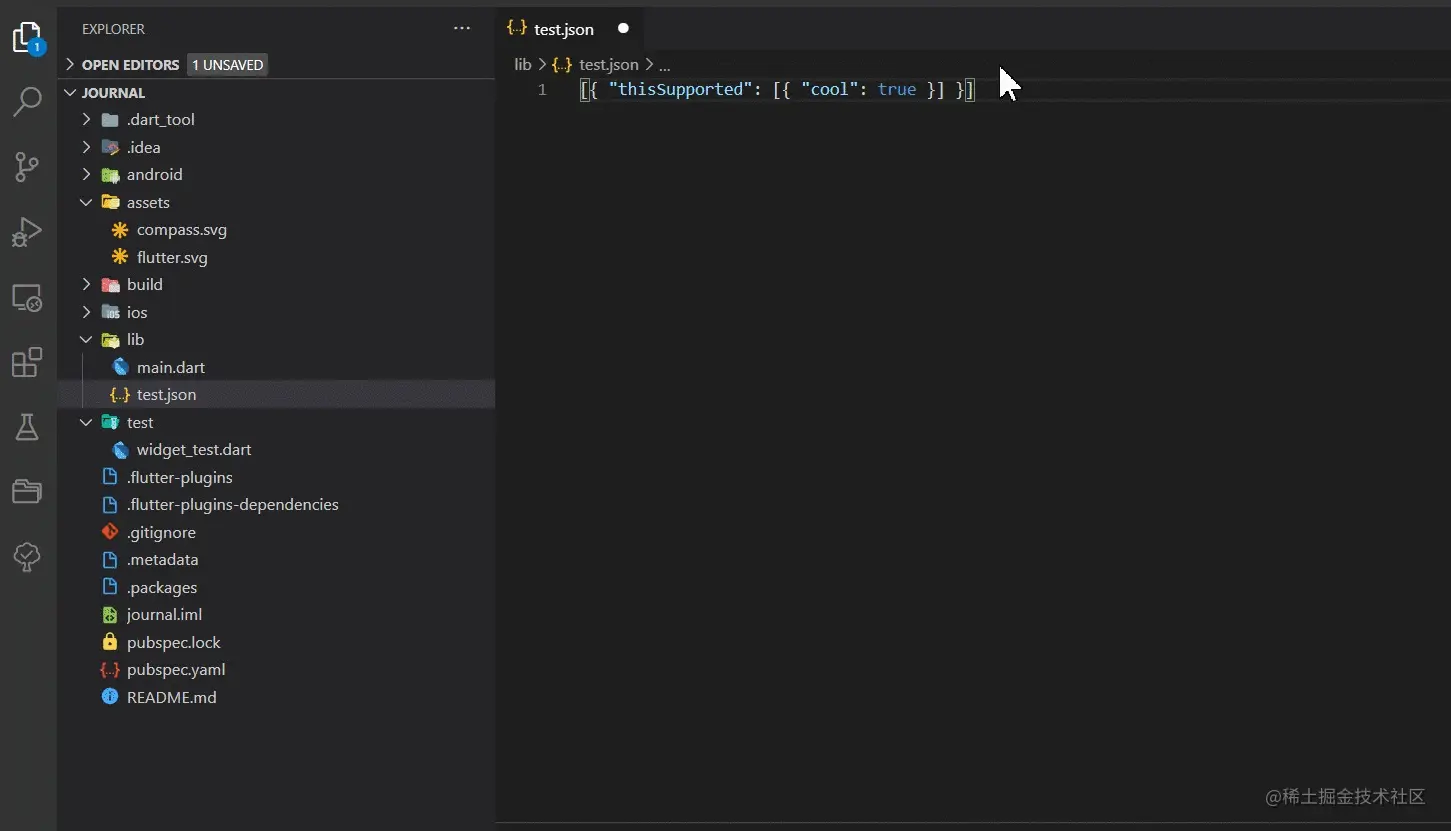
Task: Open compass.svg from the assets folder
Action: [182, 230]
